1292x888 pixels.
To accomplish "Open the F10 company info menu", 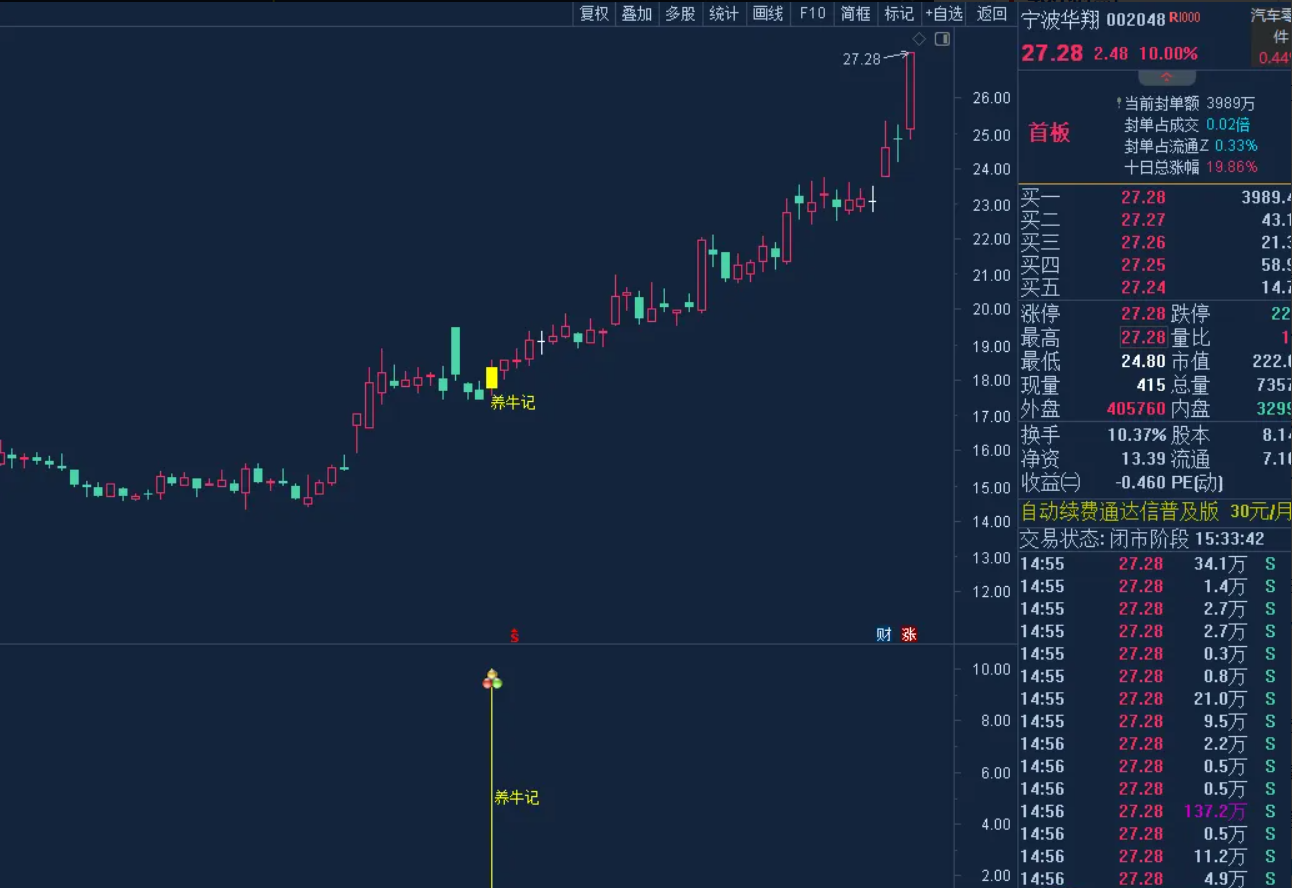I will point(811,14).
